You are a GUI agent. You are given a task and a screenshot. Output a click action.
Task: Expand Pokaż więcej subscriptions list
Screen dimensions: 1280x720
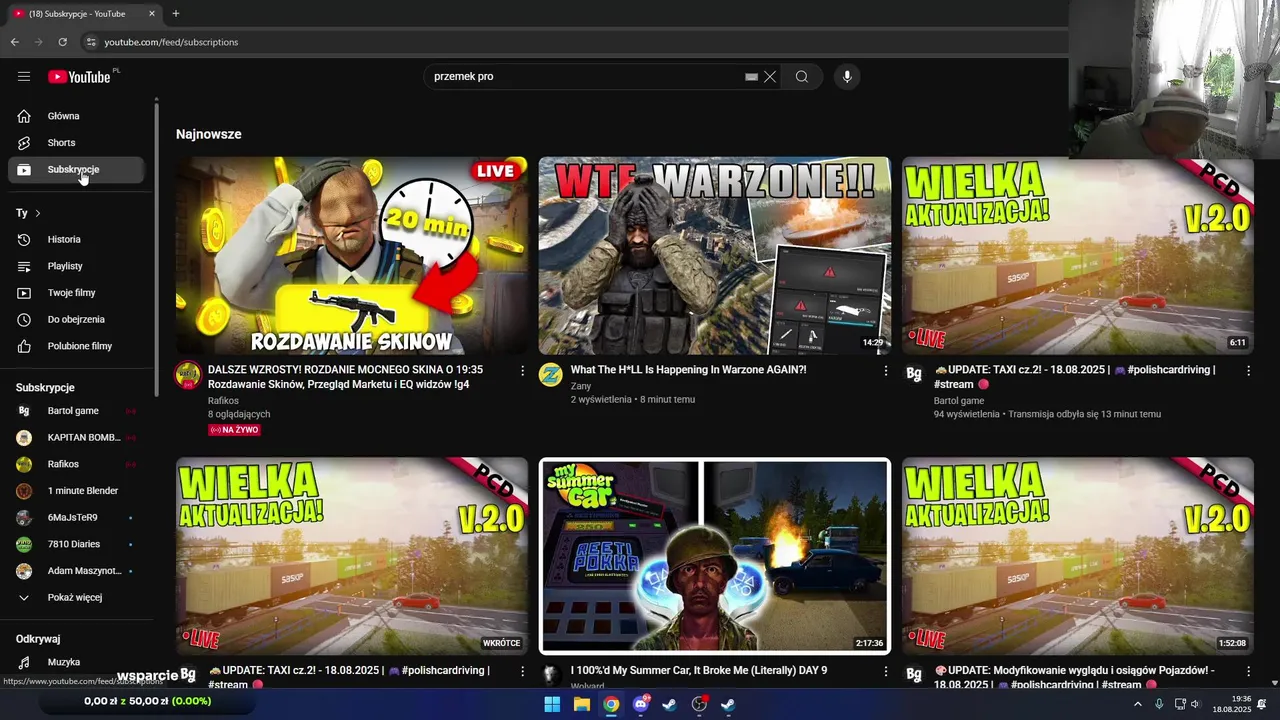(x=76, y=598)
